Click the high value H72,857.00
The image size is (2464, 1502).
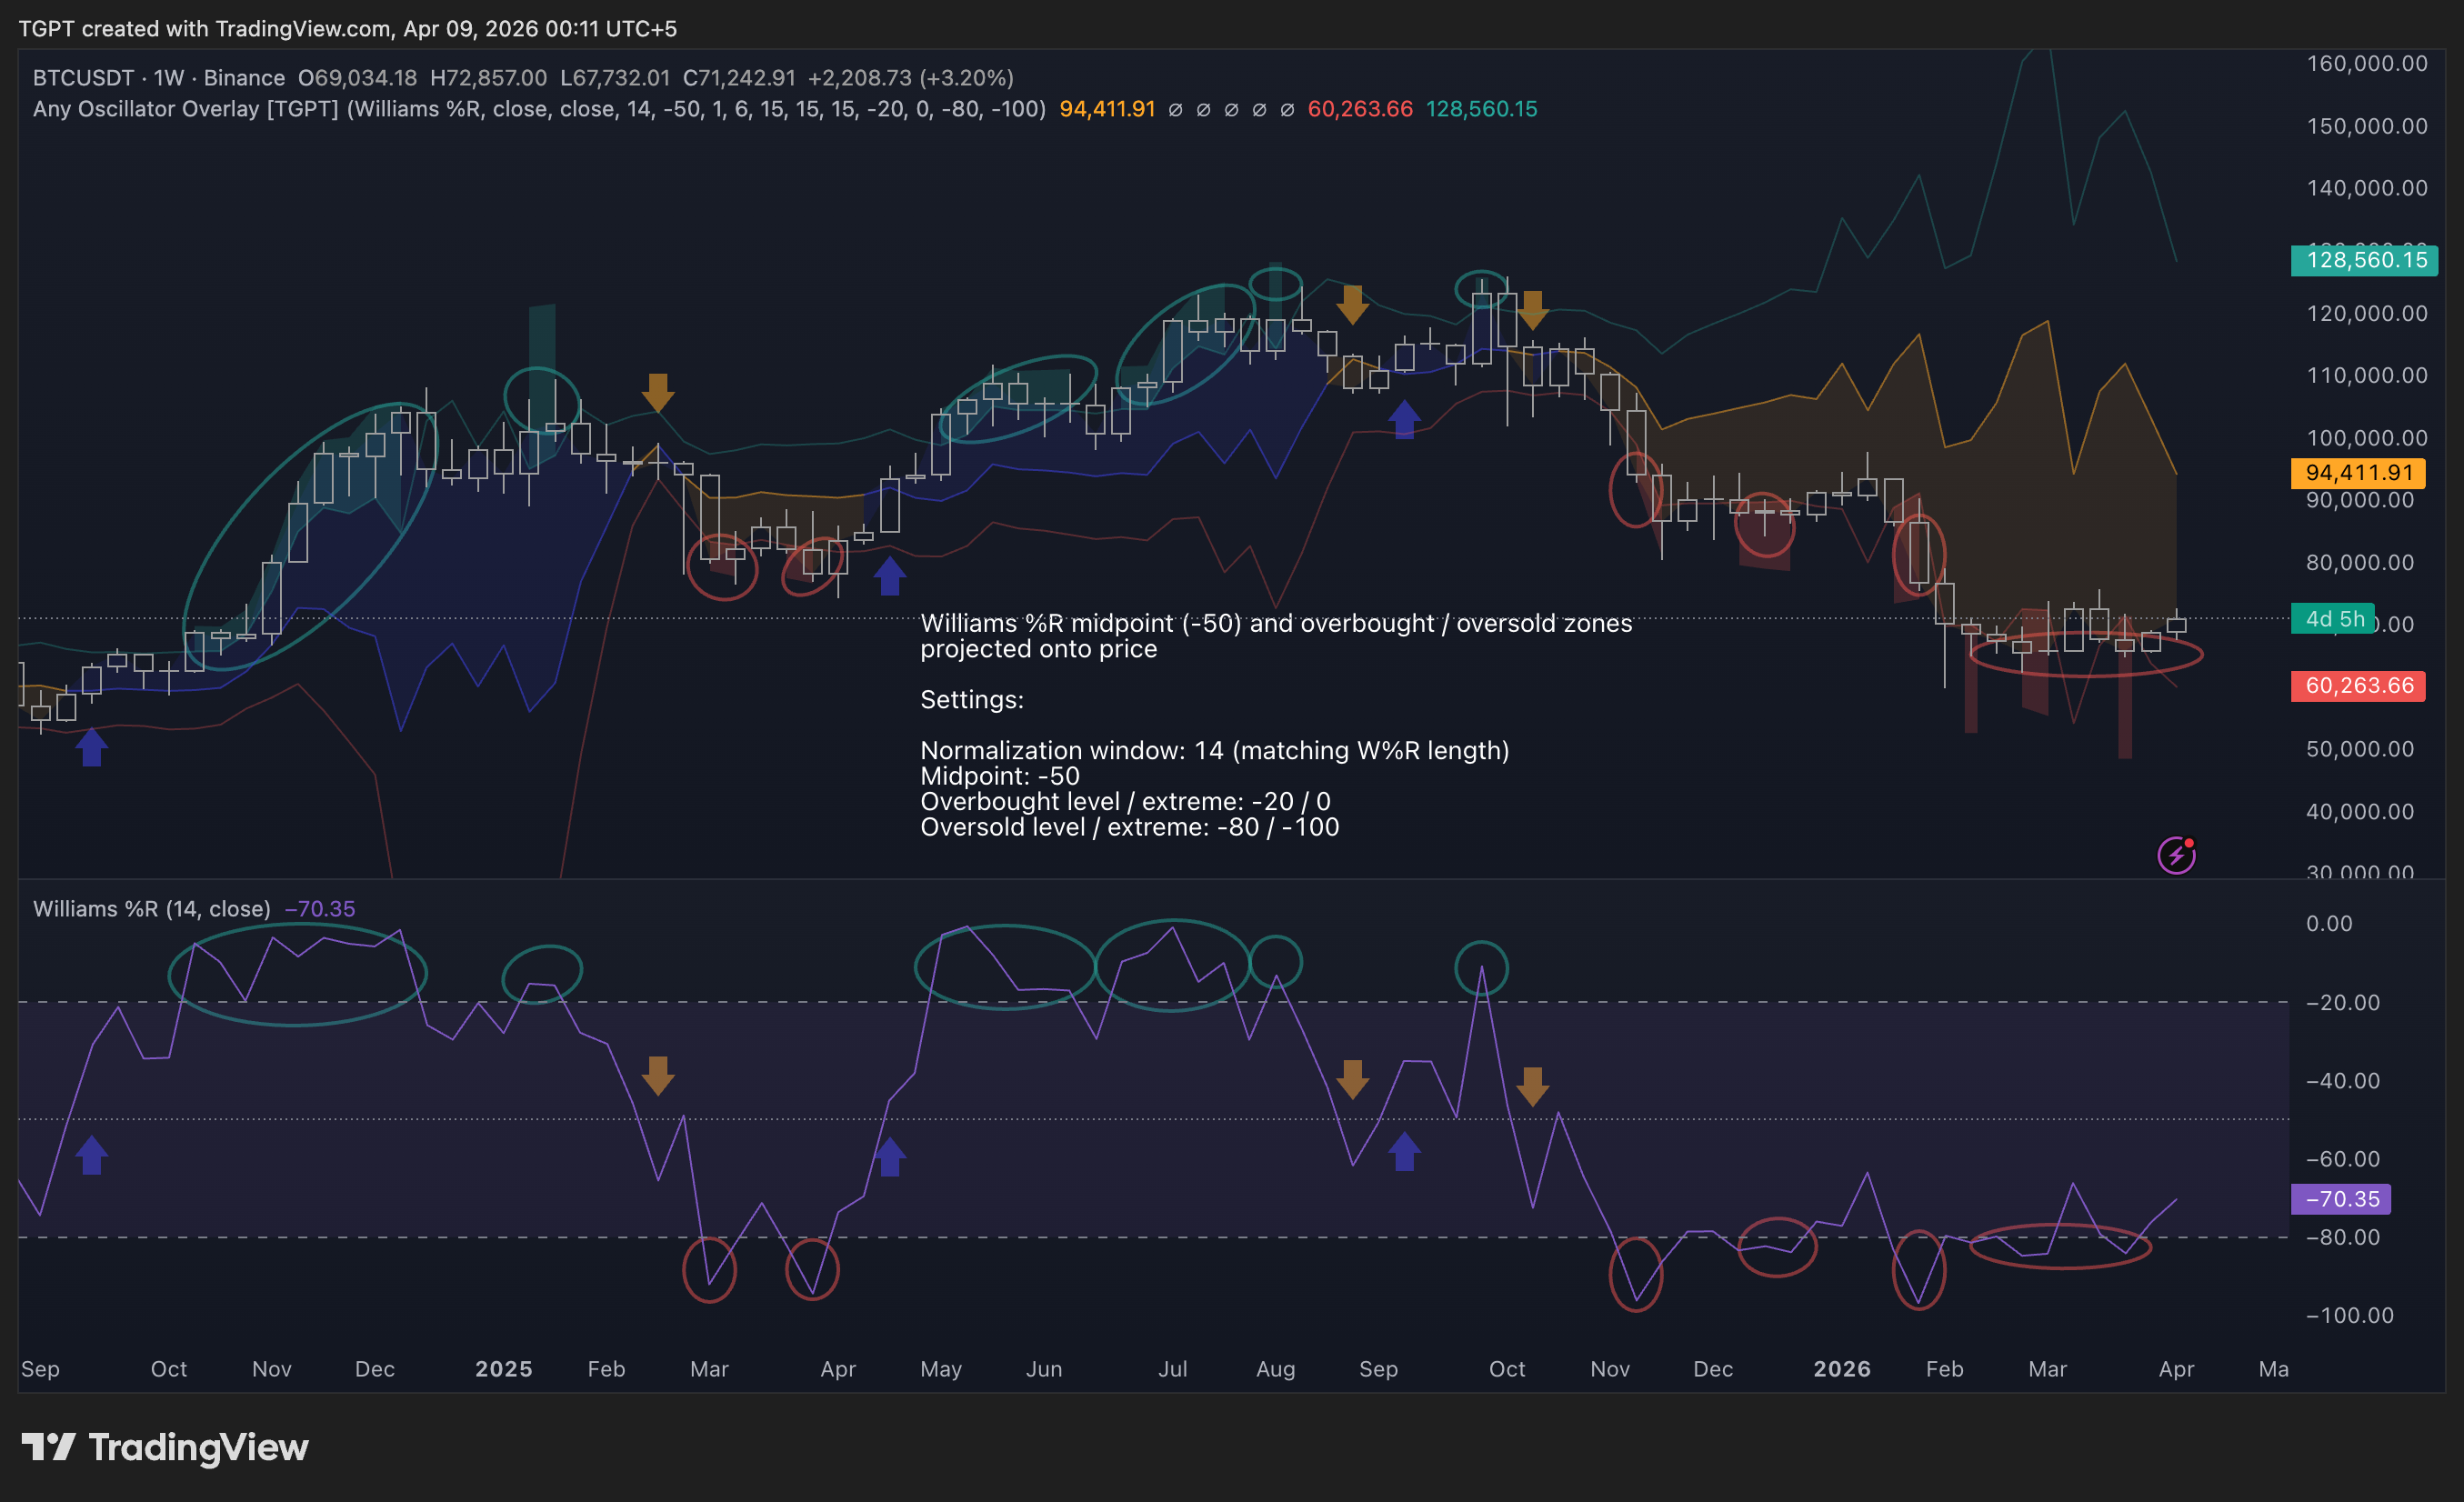tap(489, 78)
